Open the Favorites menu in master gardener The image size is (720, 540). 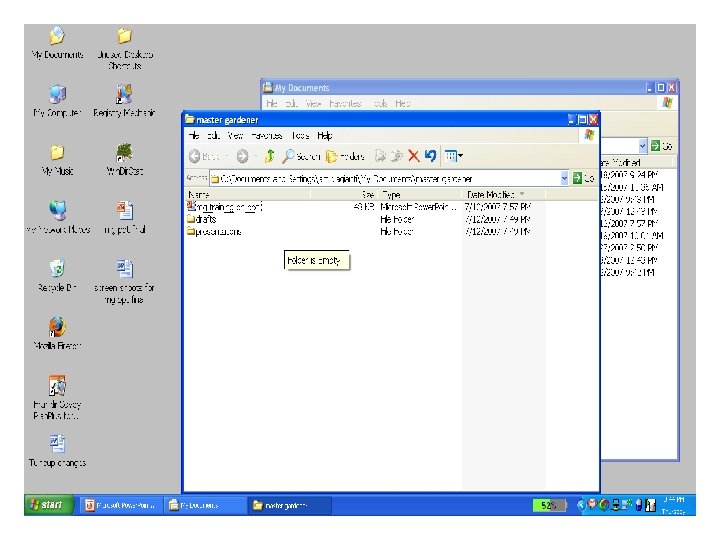click(267, 135)
